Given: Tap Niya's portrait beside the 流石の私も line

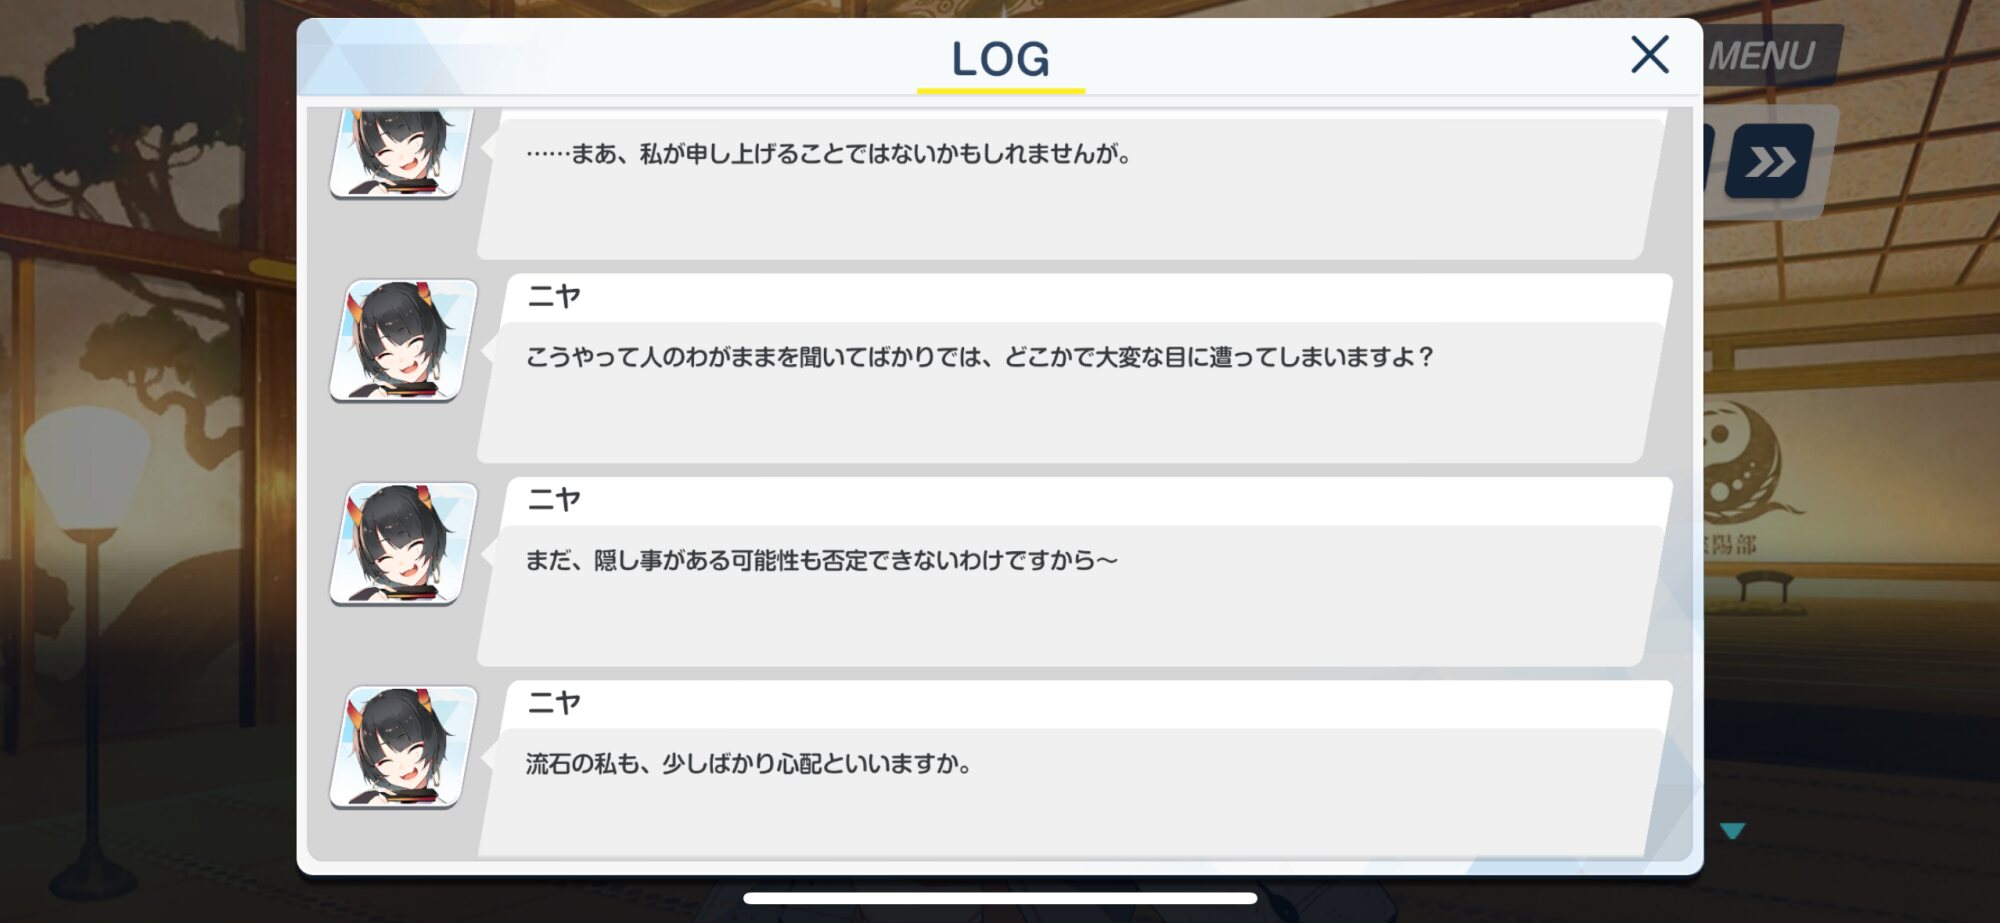Looking at the screenshot, I should (x=404, y=747).
